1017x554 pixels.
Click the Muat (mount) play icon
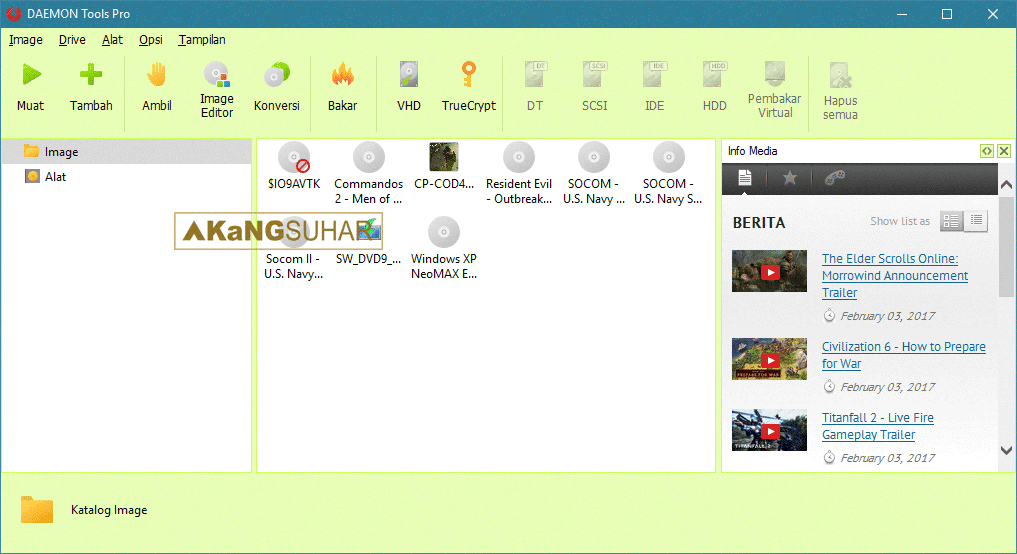31,75
